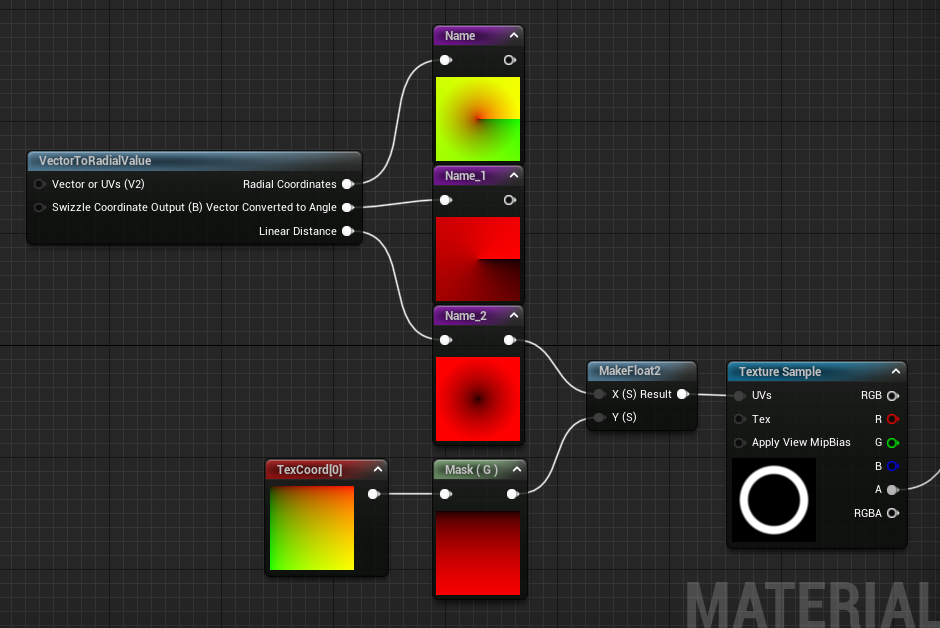940x628 pixels.
Task: Click the Mask ( G ) output pin
Action: pyautogui.click(x=512, y=494)
